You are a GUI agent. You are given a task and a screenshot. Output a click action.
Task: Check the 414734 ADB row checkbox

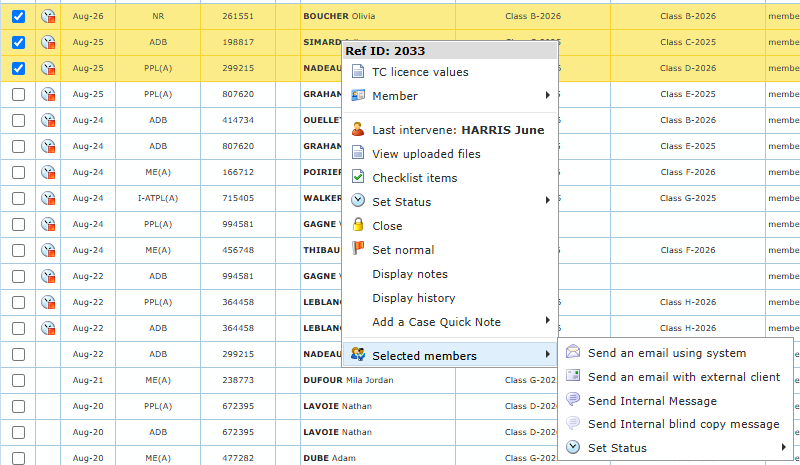click(x=18, y=120)
